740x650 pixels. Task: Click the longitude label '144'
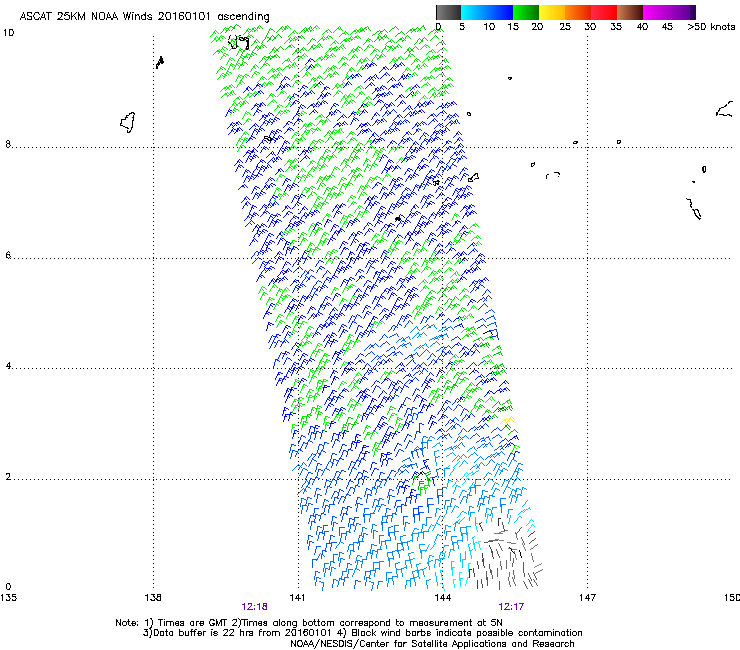click(x=443, y=598)
